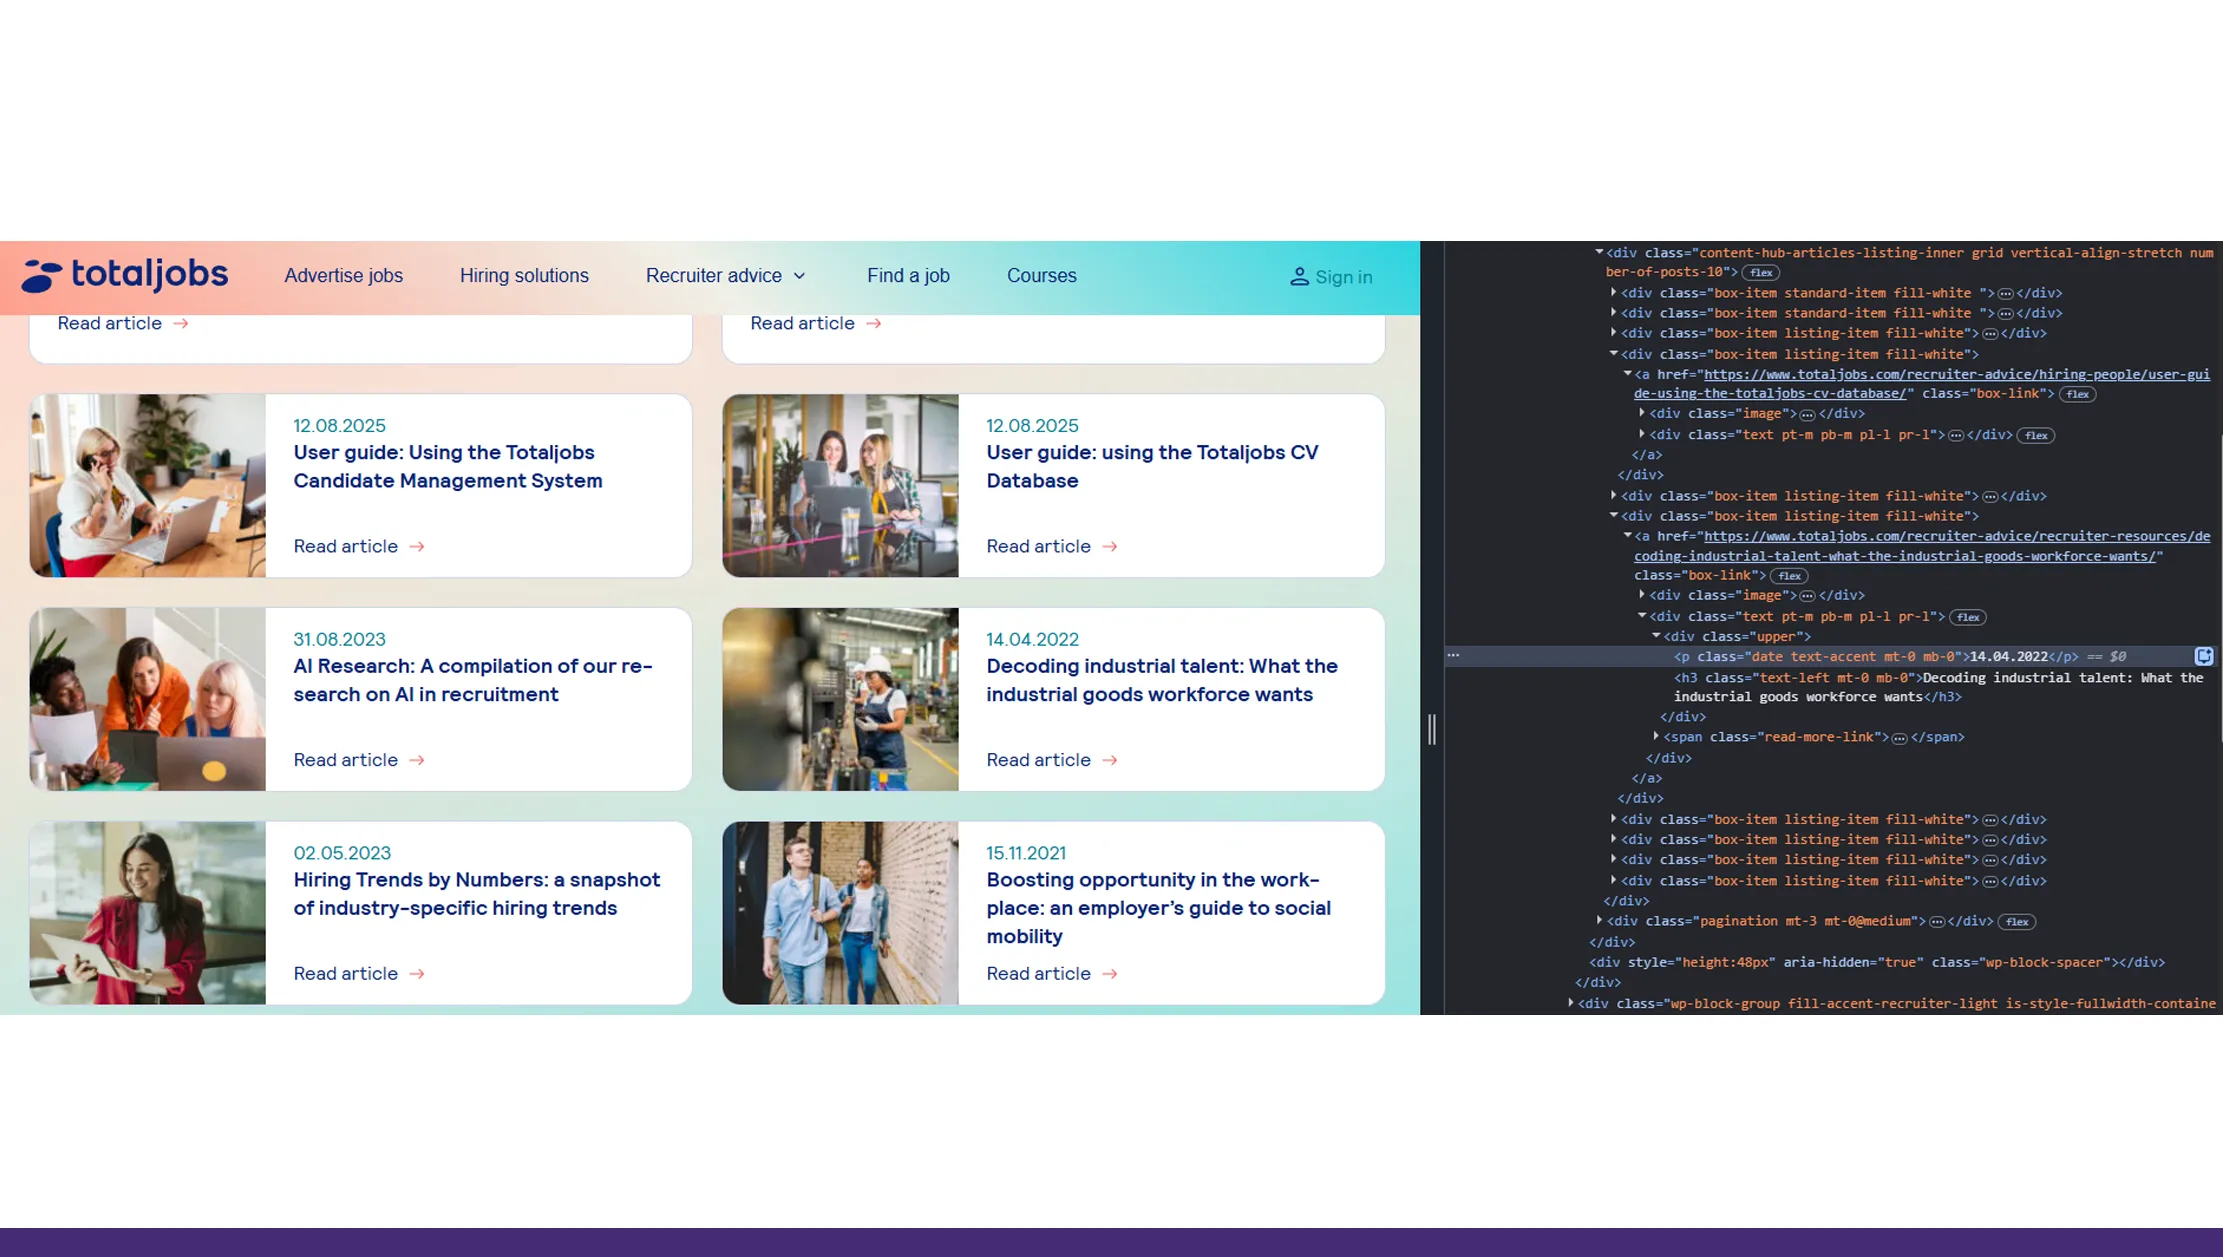Viewport: 2223px width, 1257px height.
Task: Open the Recruiter advice dropdown
Action: coord(725,276)
